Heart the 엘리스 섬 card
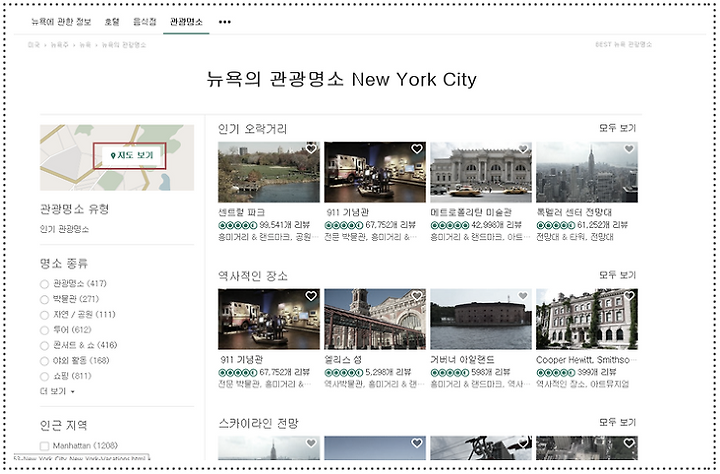Image resolution: width=720 pixels, height=474 pixels. (x=417, y=296)
